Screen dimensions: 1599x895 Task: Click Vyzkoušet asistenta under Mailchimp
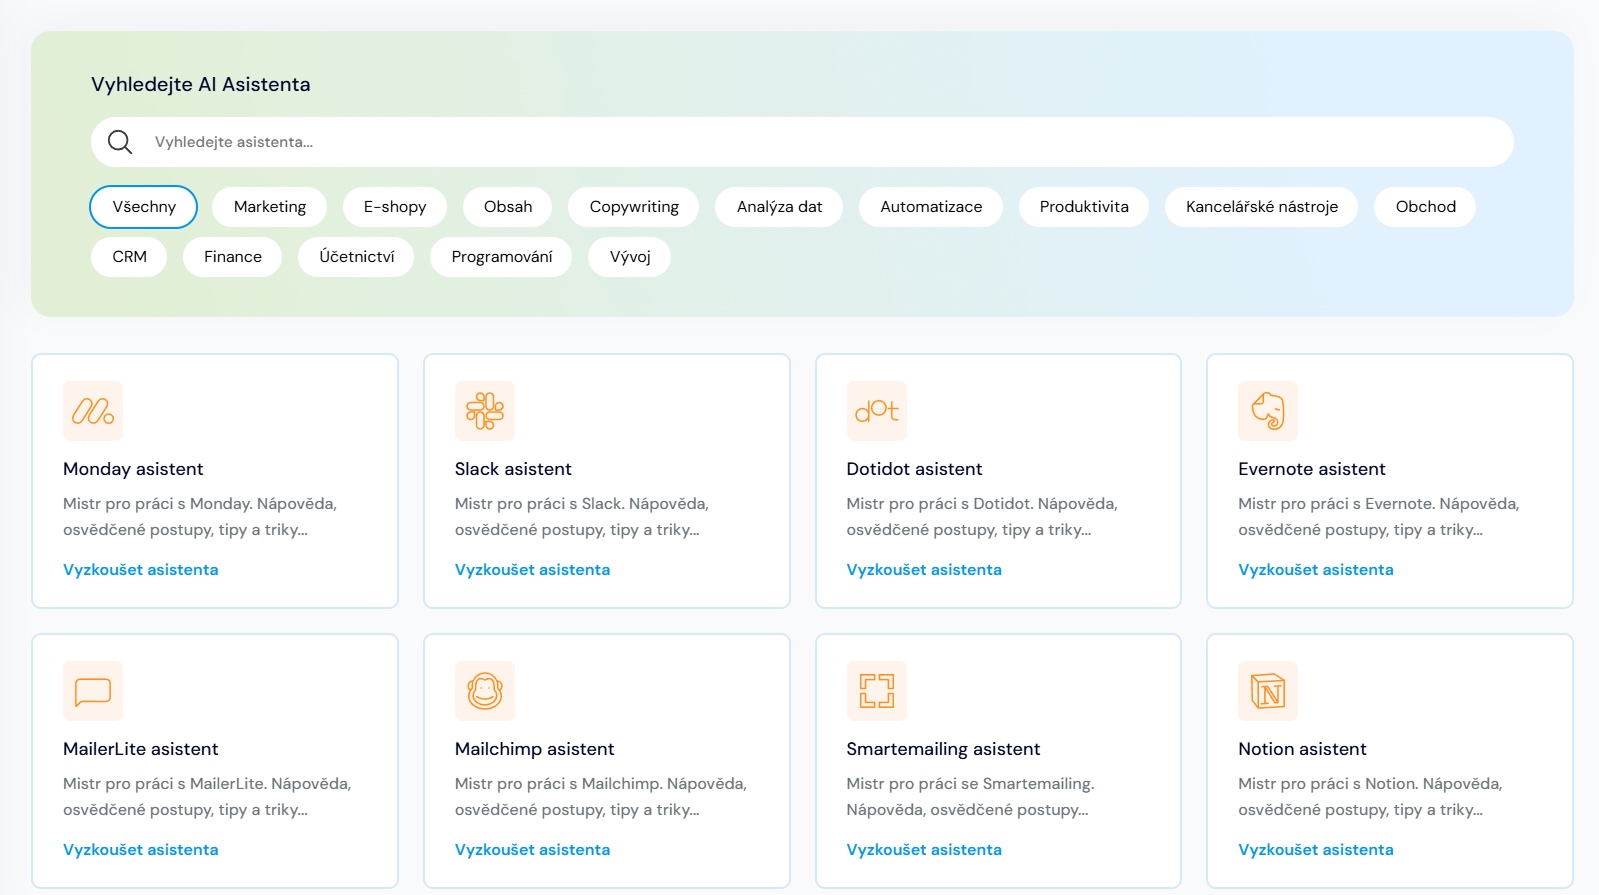click(532, 850)
